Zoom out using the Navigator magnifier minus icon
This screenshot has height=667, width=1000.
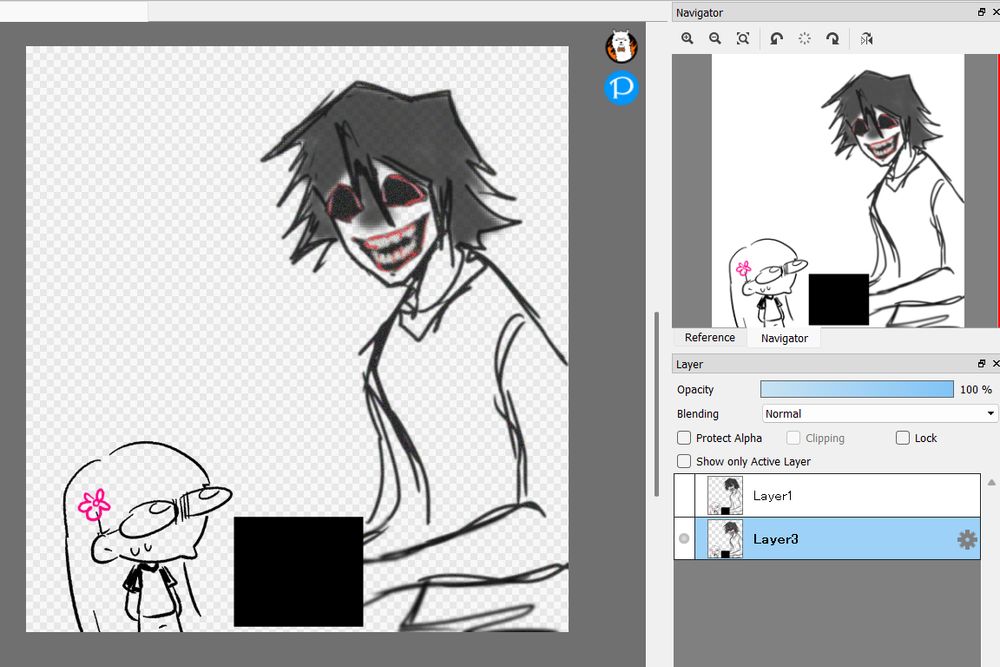(715, 39)
